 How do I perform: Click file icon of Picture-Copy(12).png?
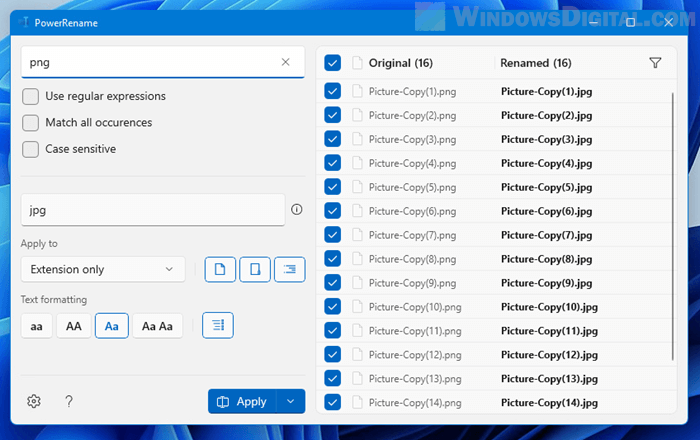click(357, 355)
